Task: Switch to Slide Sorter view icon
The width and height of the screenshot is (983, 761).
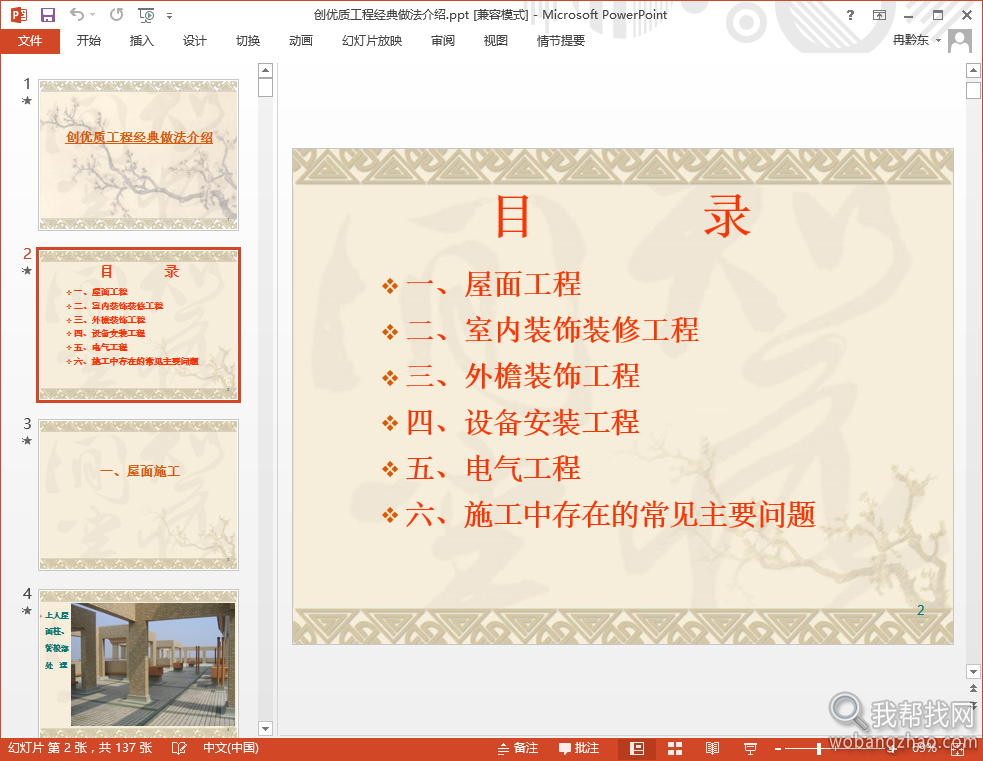Action: pyautogui.click(x=675, y=748)
